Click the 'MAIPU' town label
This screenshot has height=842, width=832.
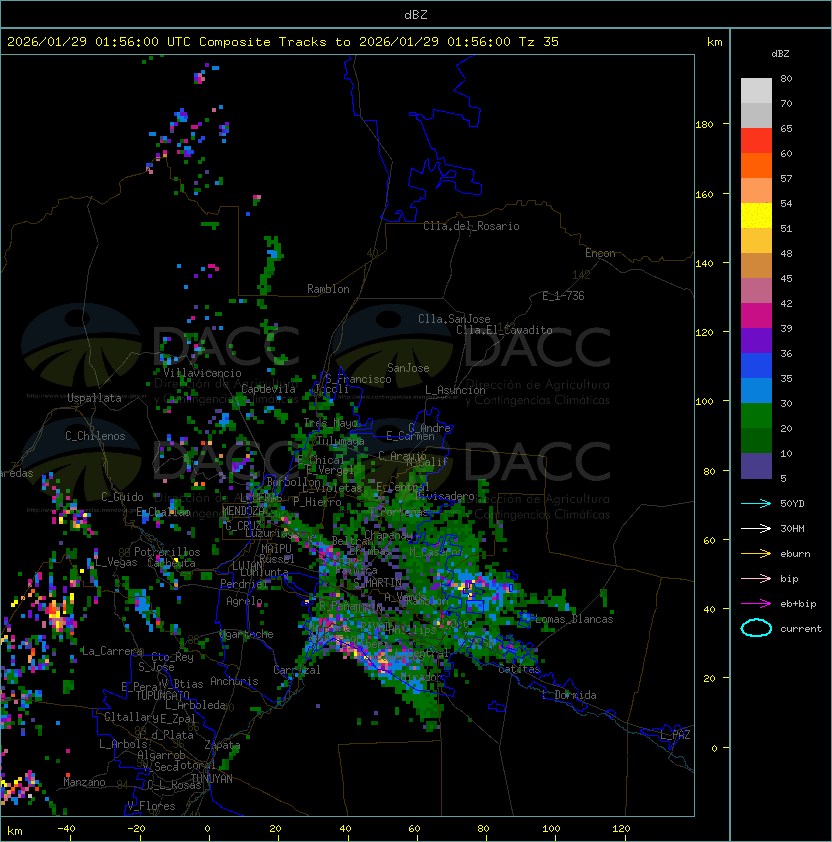pos(276,549)
